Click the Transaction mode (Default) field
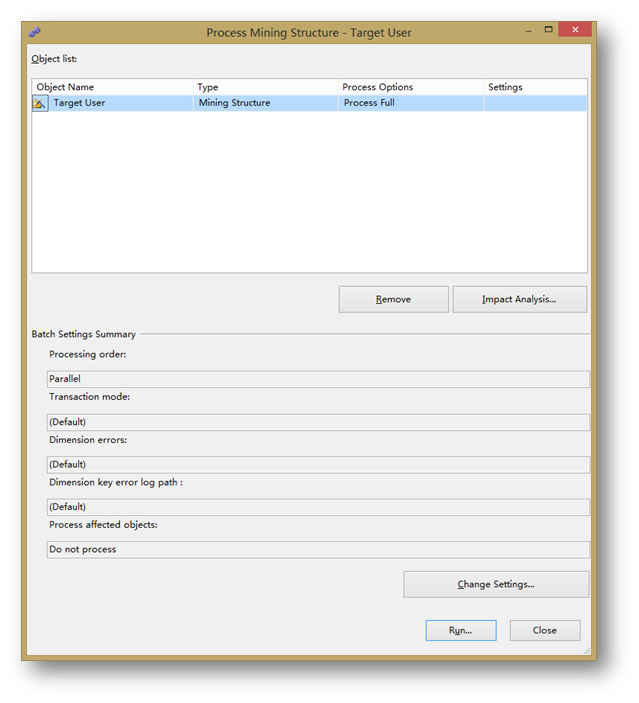Screen dimensions: 639x703 pyautogui.click(x=318, y=422)
